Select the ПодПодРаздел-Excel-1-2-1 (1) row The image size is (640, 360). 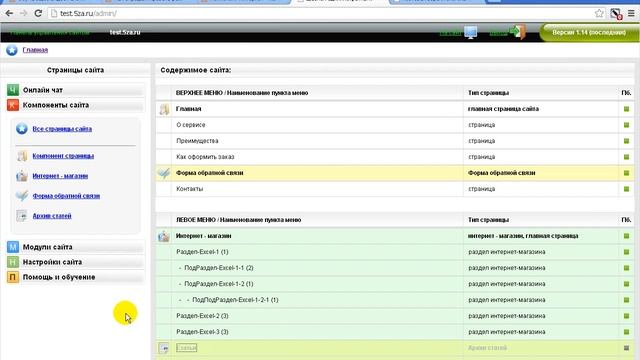[x=235, y=300]
